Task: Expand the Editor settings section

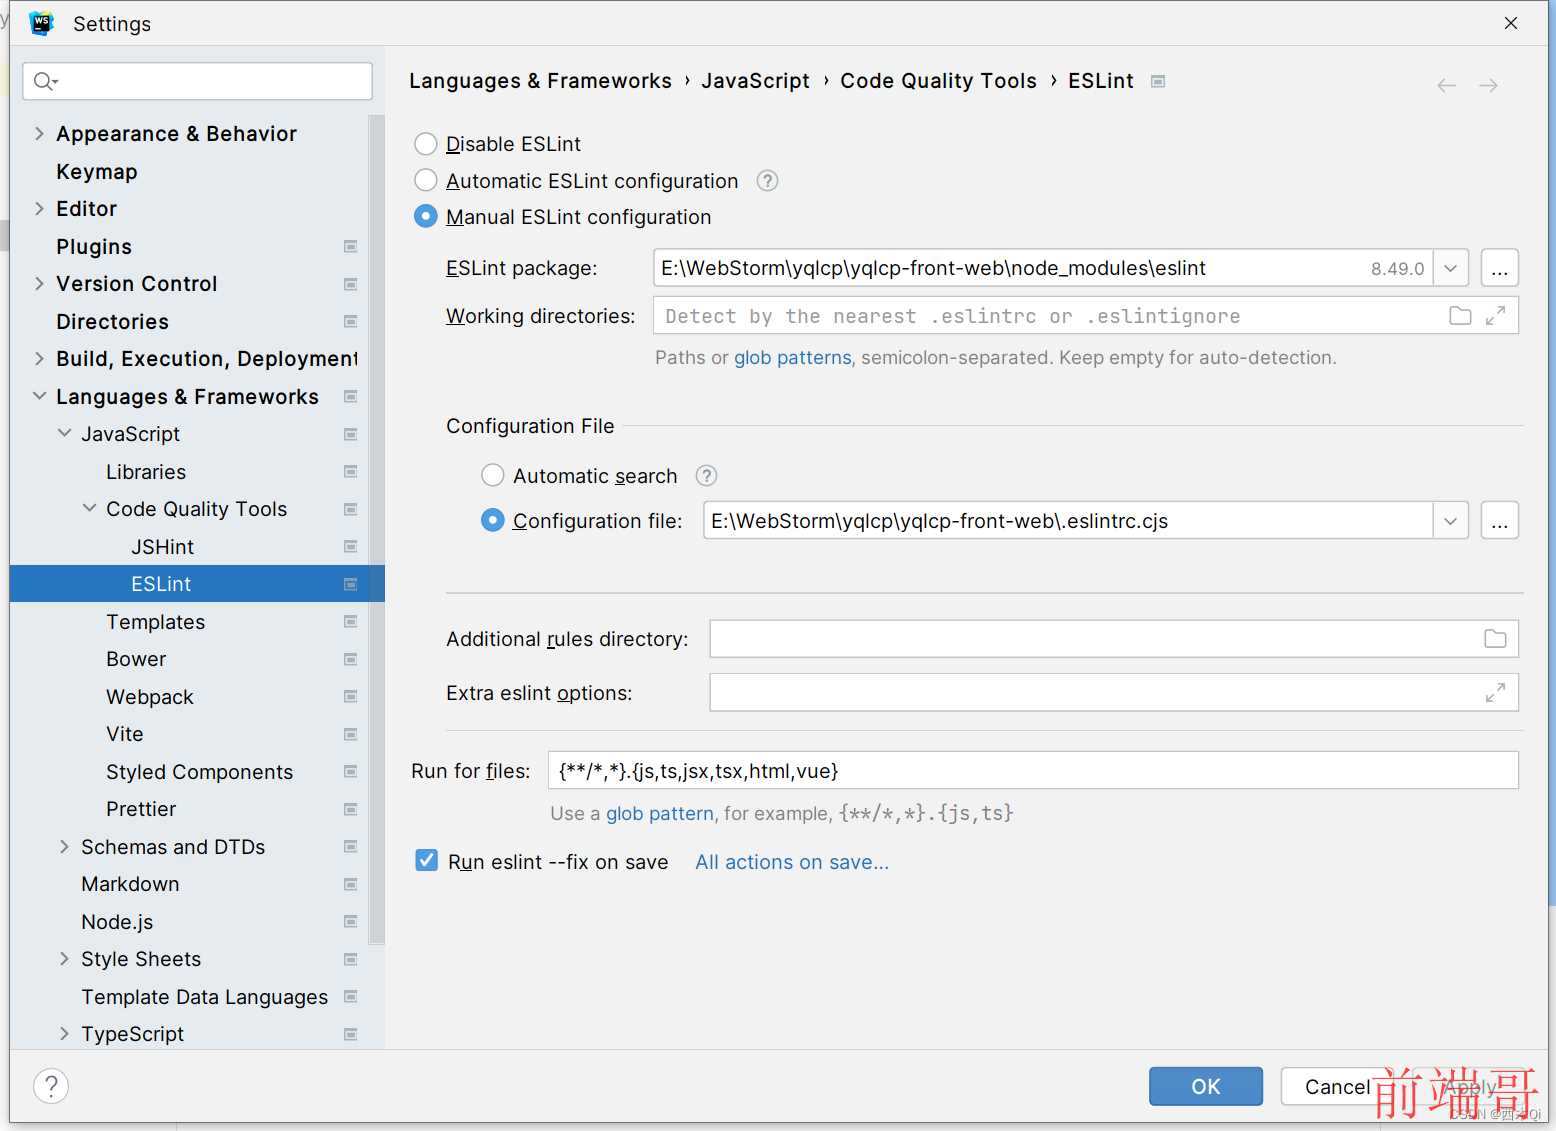Action: coord(39,209)
